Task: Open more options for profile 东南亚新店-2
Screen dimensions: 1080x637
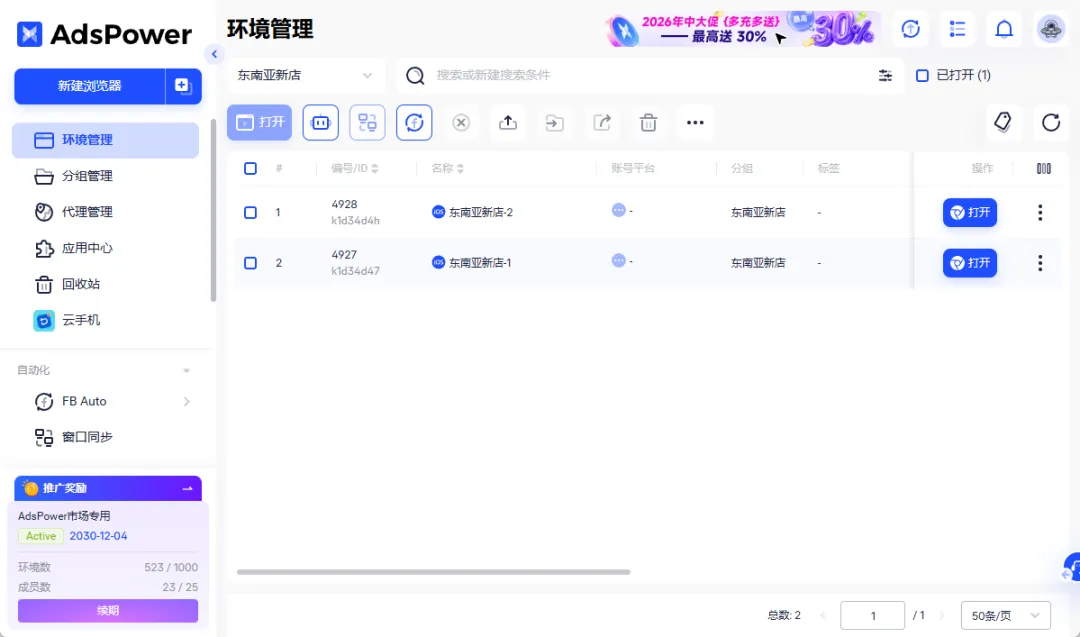Action: (x=1040, y=212)
